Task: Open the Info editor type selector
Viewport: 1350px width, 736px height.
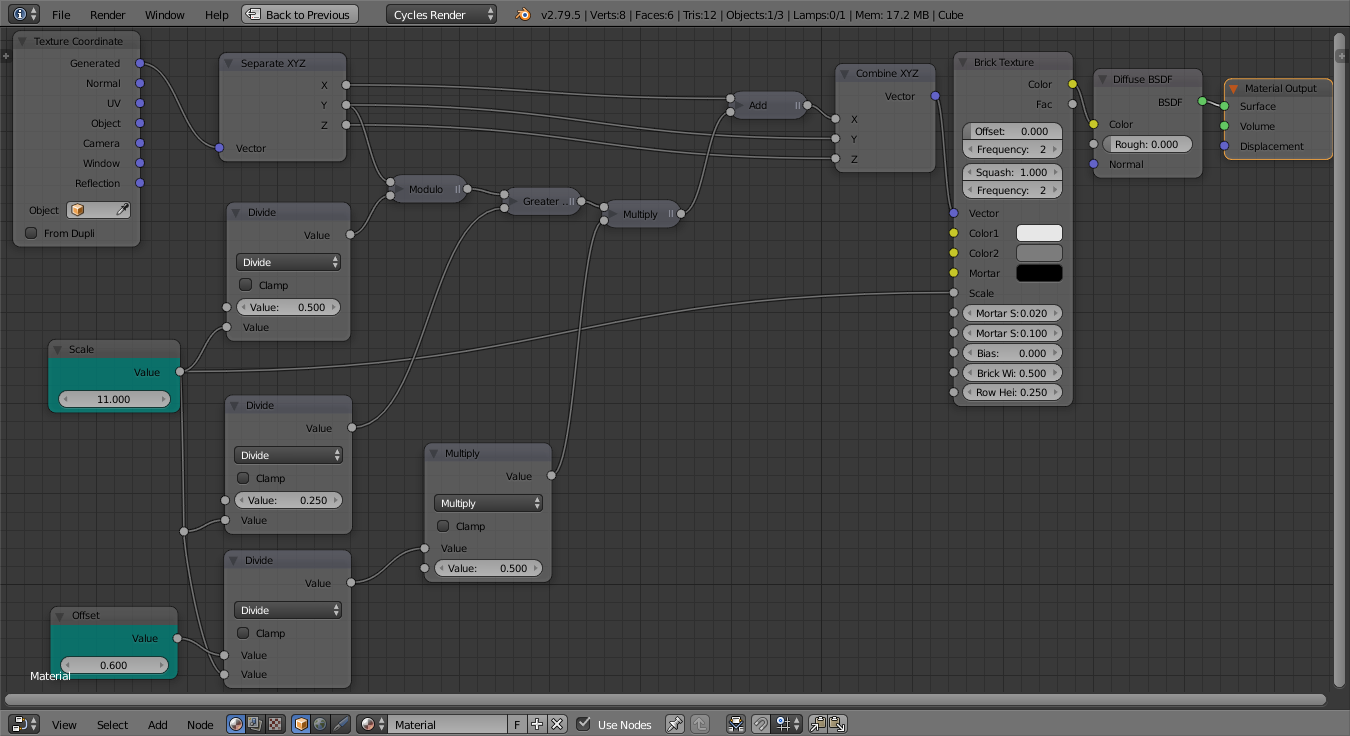Action: click(24, 14)
